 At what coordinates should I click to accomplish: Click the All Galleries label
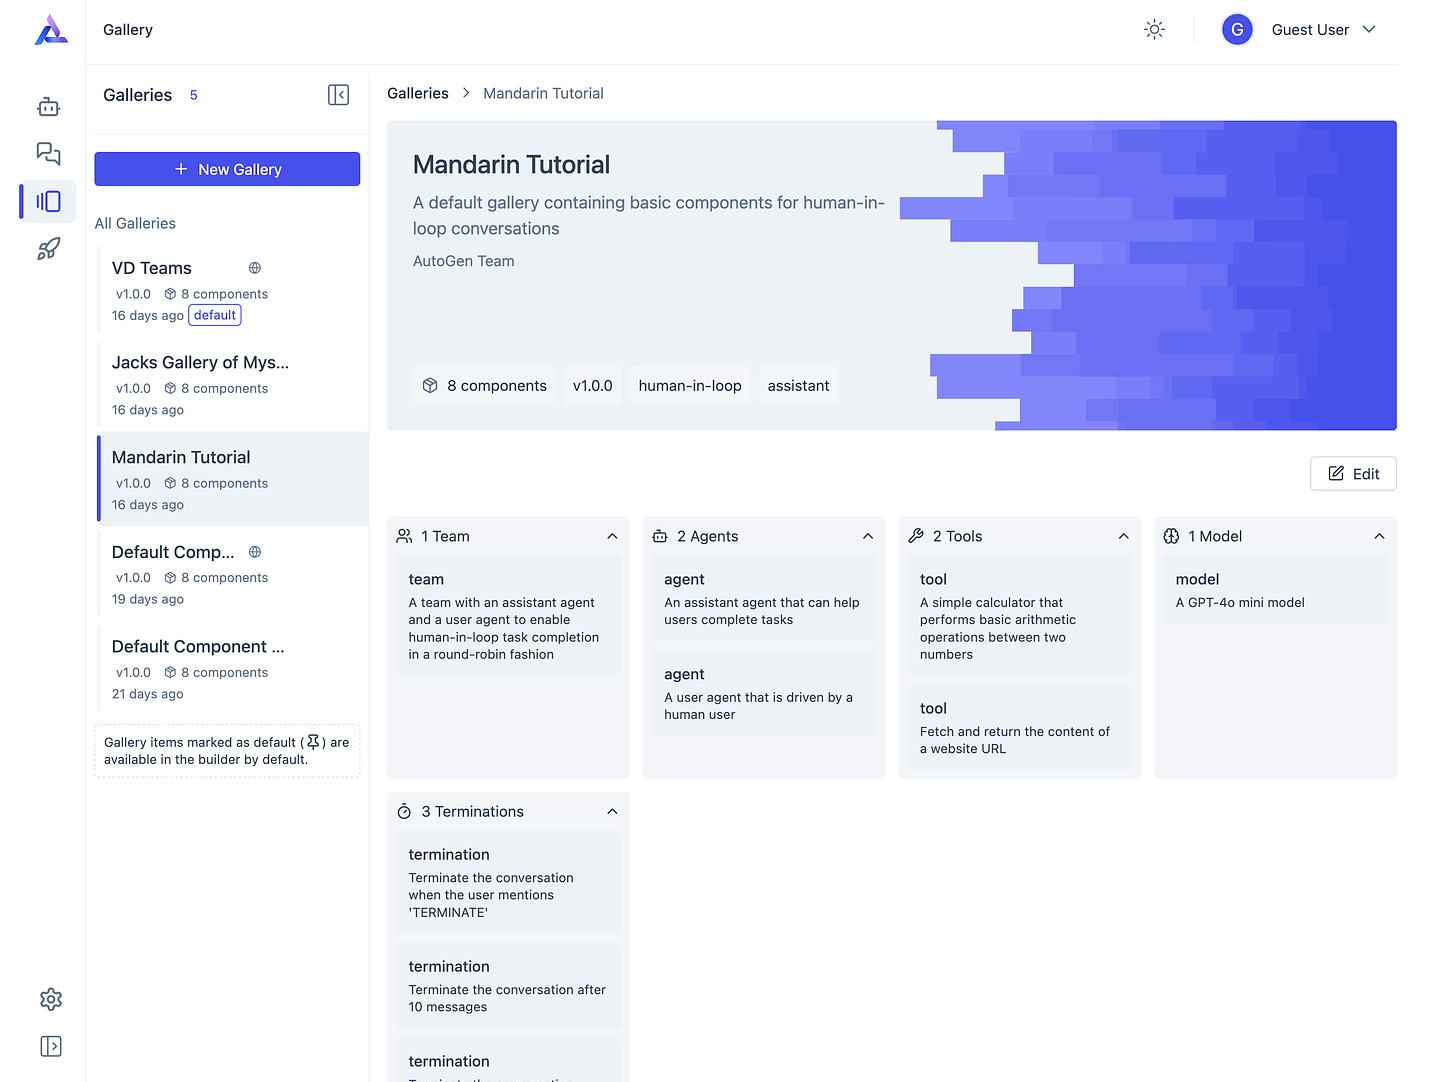coord(135,223)
